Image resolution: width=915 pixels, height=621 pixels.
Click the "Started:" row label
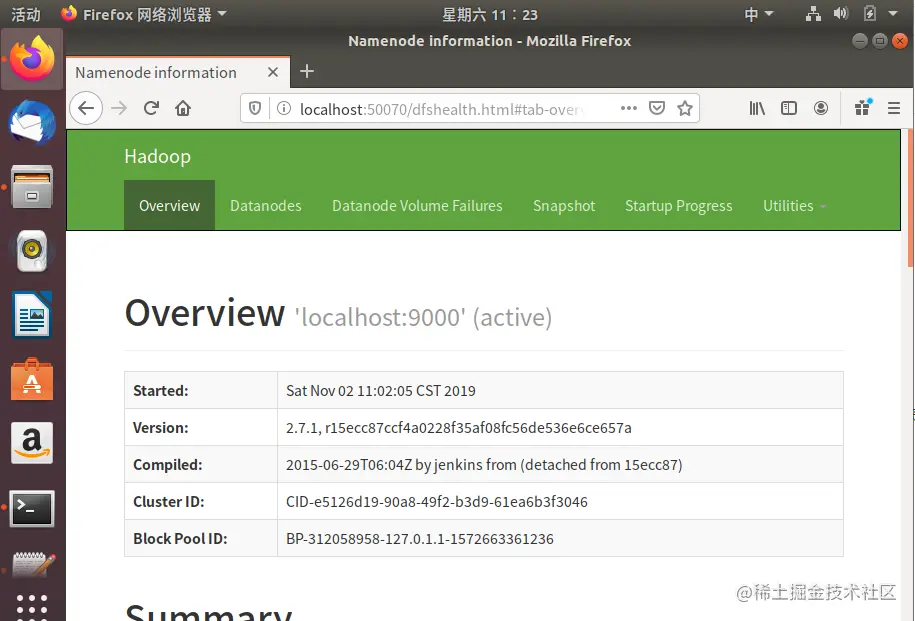pyautogui.click(x=160, y=390)
